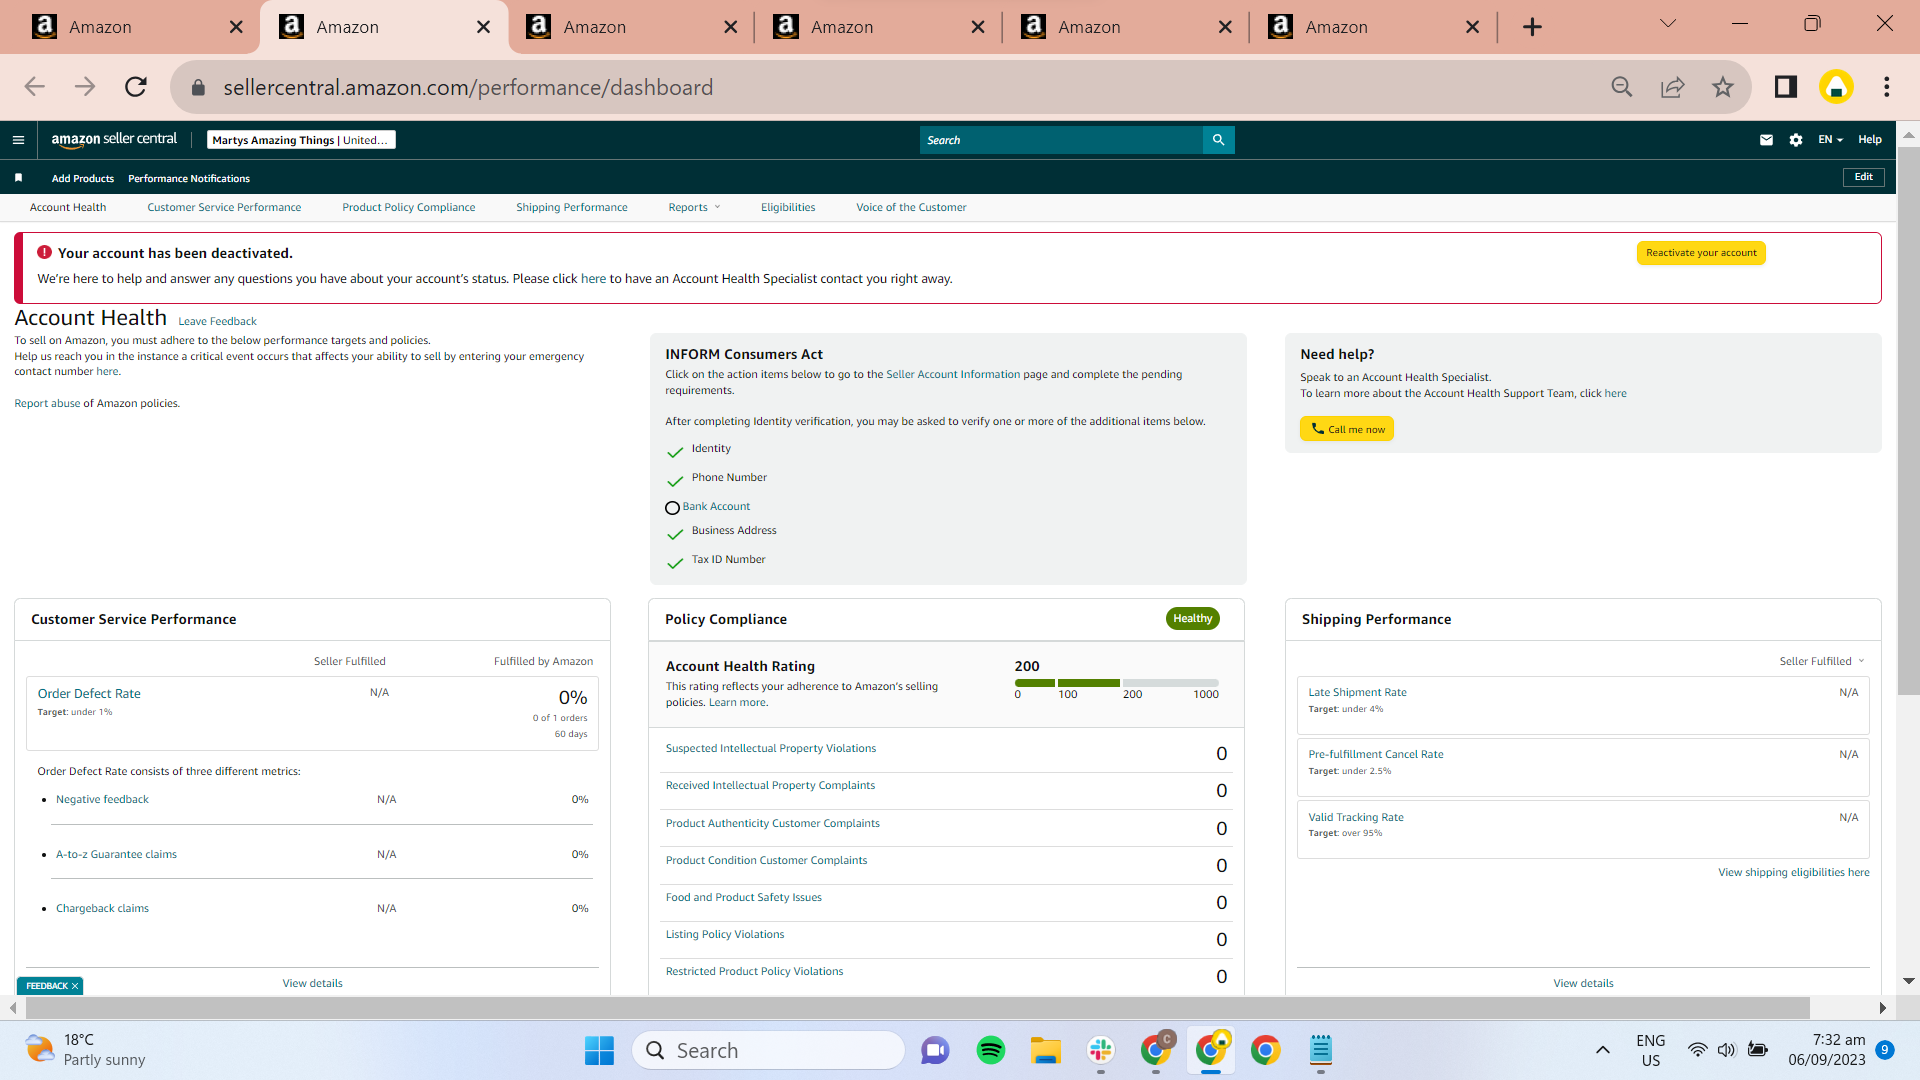Open the settings gear icon

click(x=1796, y=140)
